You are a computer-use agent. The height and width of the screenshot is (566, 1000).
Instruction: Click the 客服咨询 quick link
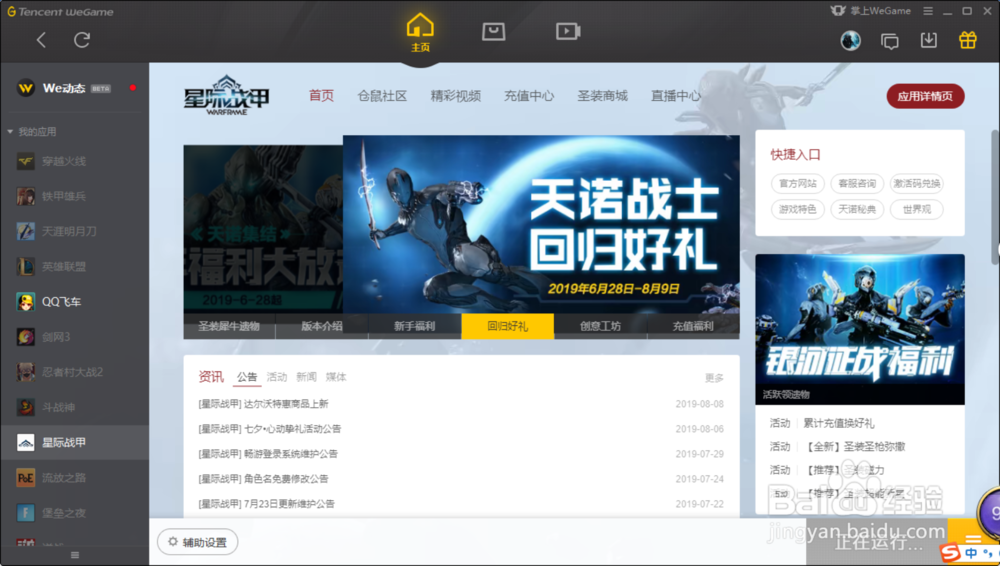point(857,184)
